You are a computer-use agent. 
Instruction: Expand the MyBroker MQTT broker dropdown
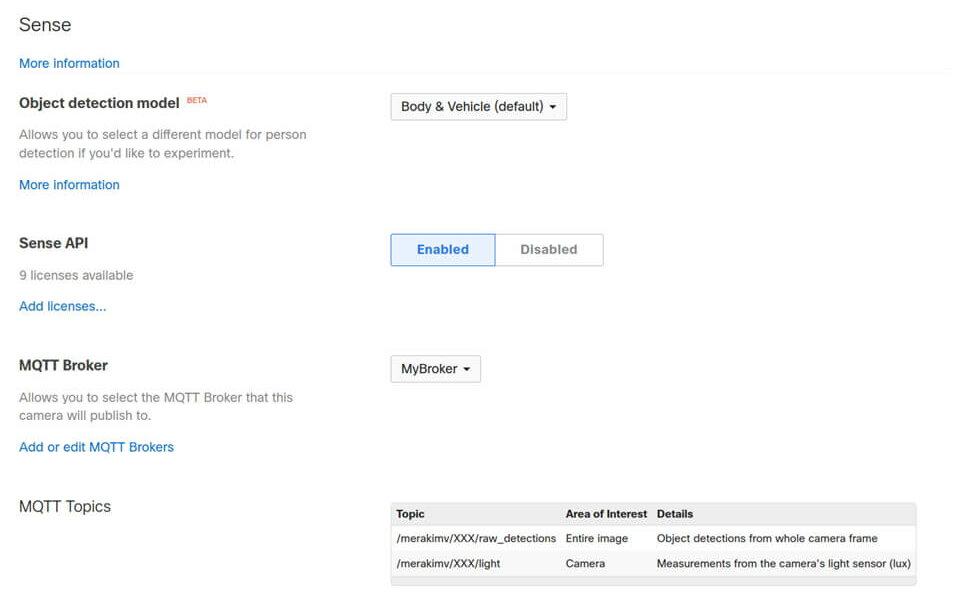click(x=436, y=369)
